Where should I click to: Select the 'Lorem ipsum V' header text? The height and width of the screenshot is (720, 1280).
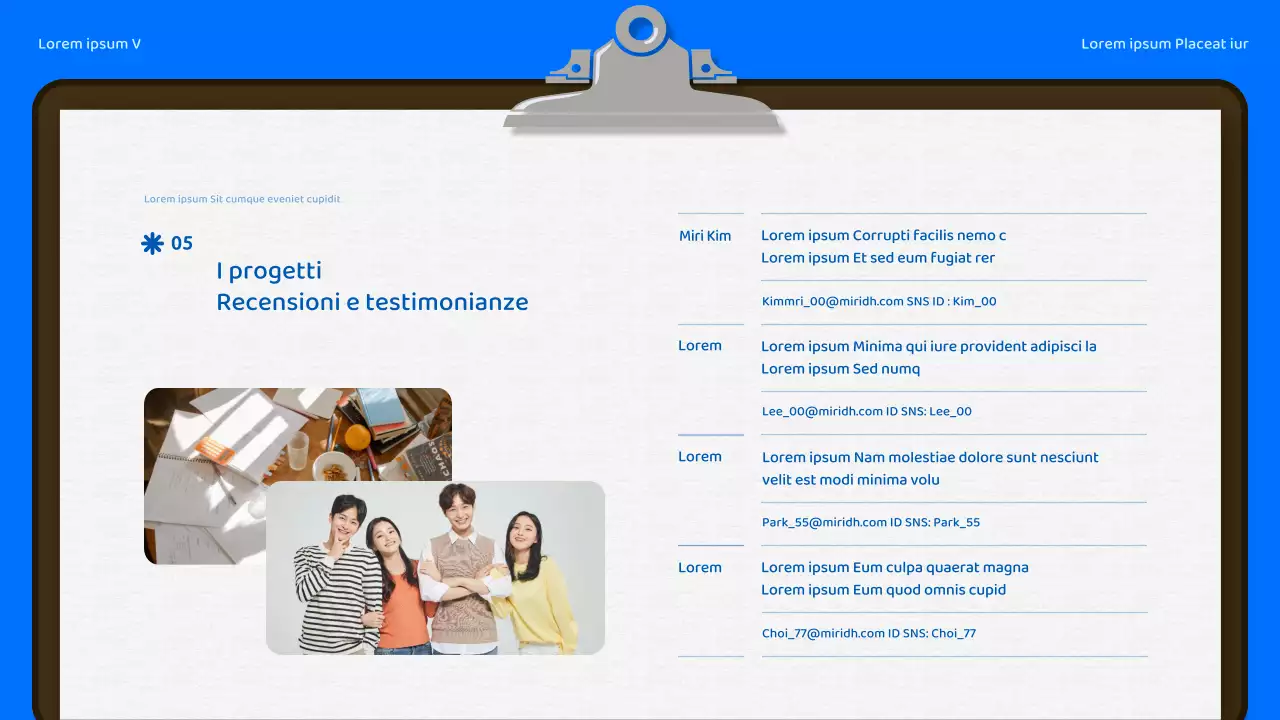(x=89, y=44)
